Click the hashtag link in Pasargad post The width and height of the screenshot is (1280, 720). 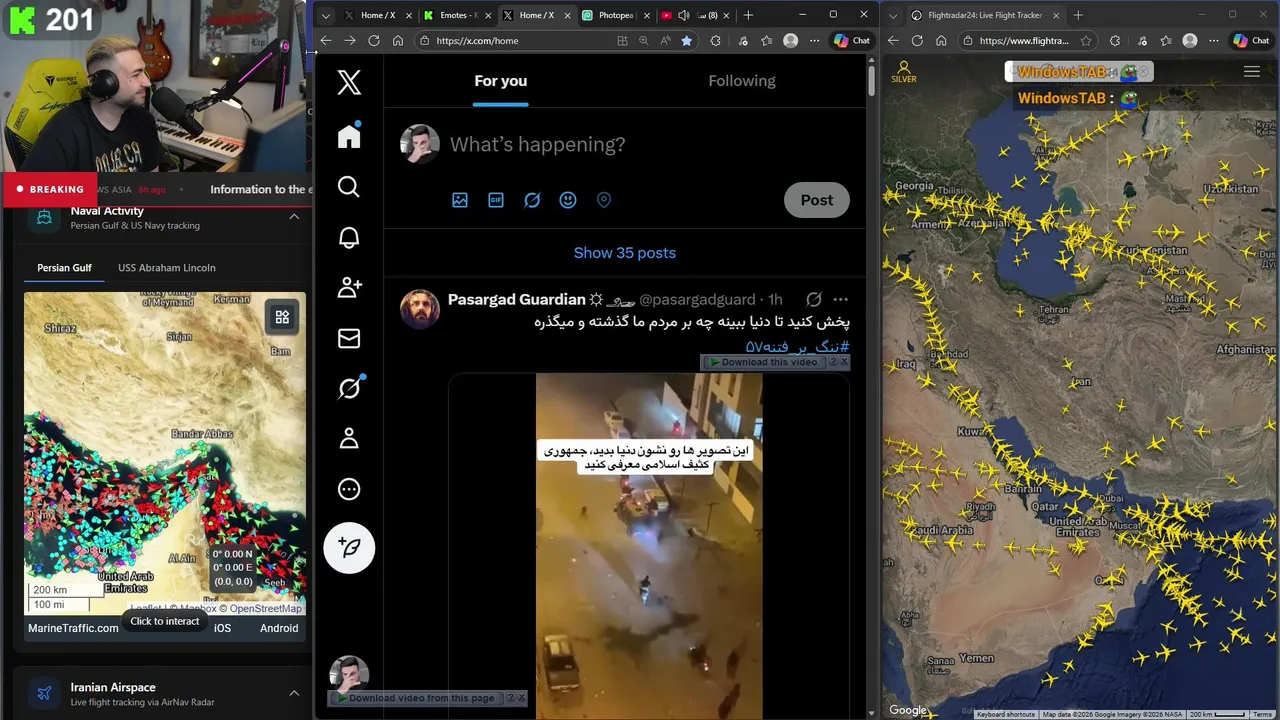tap(797, 346)
